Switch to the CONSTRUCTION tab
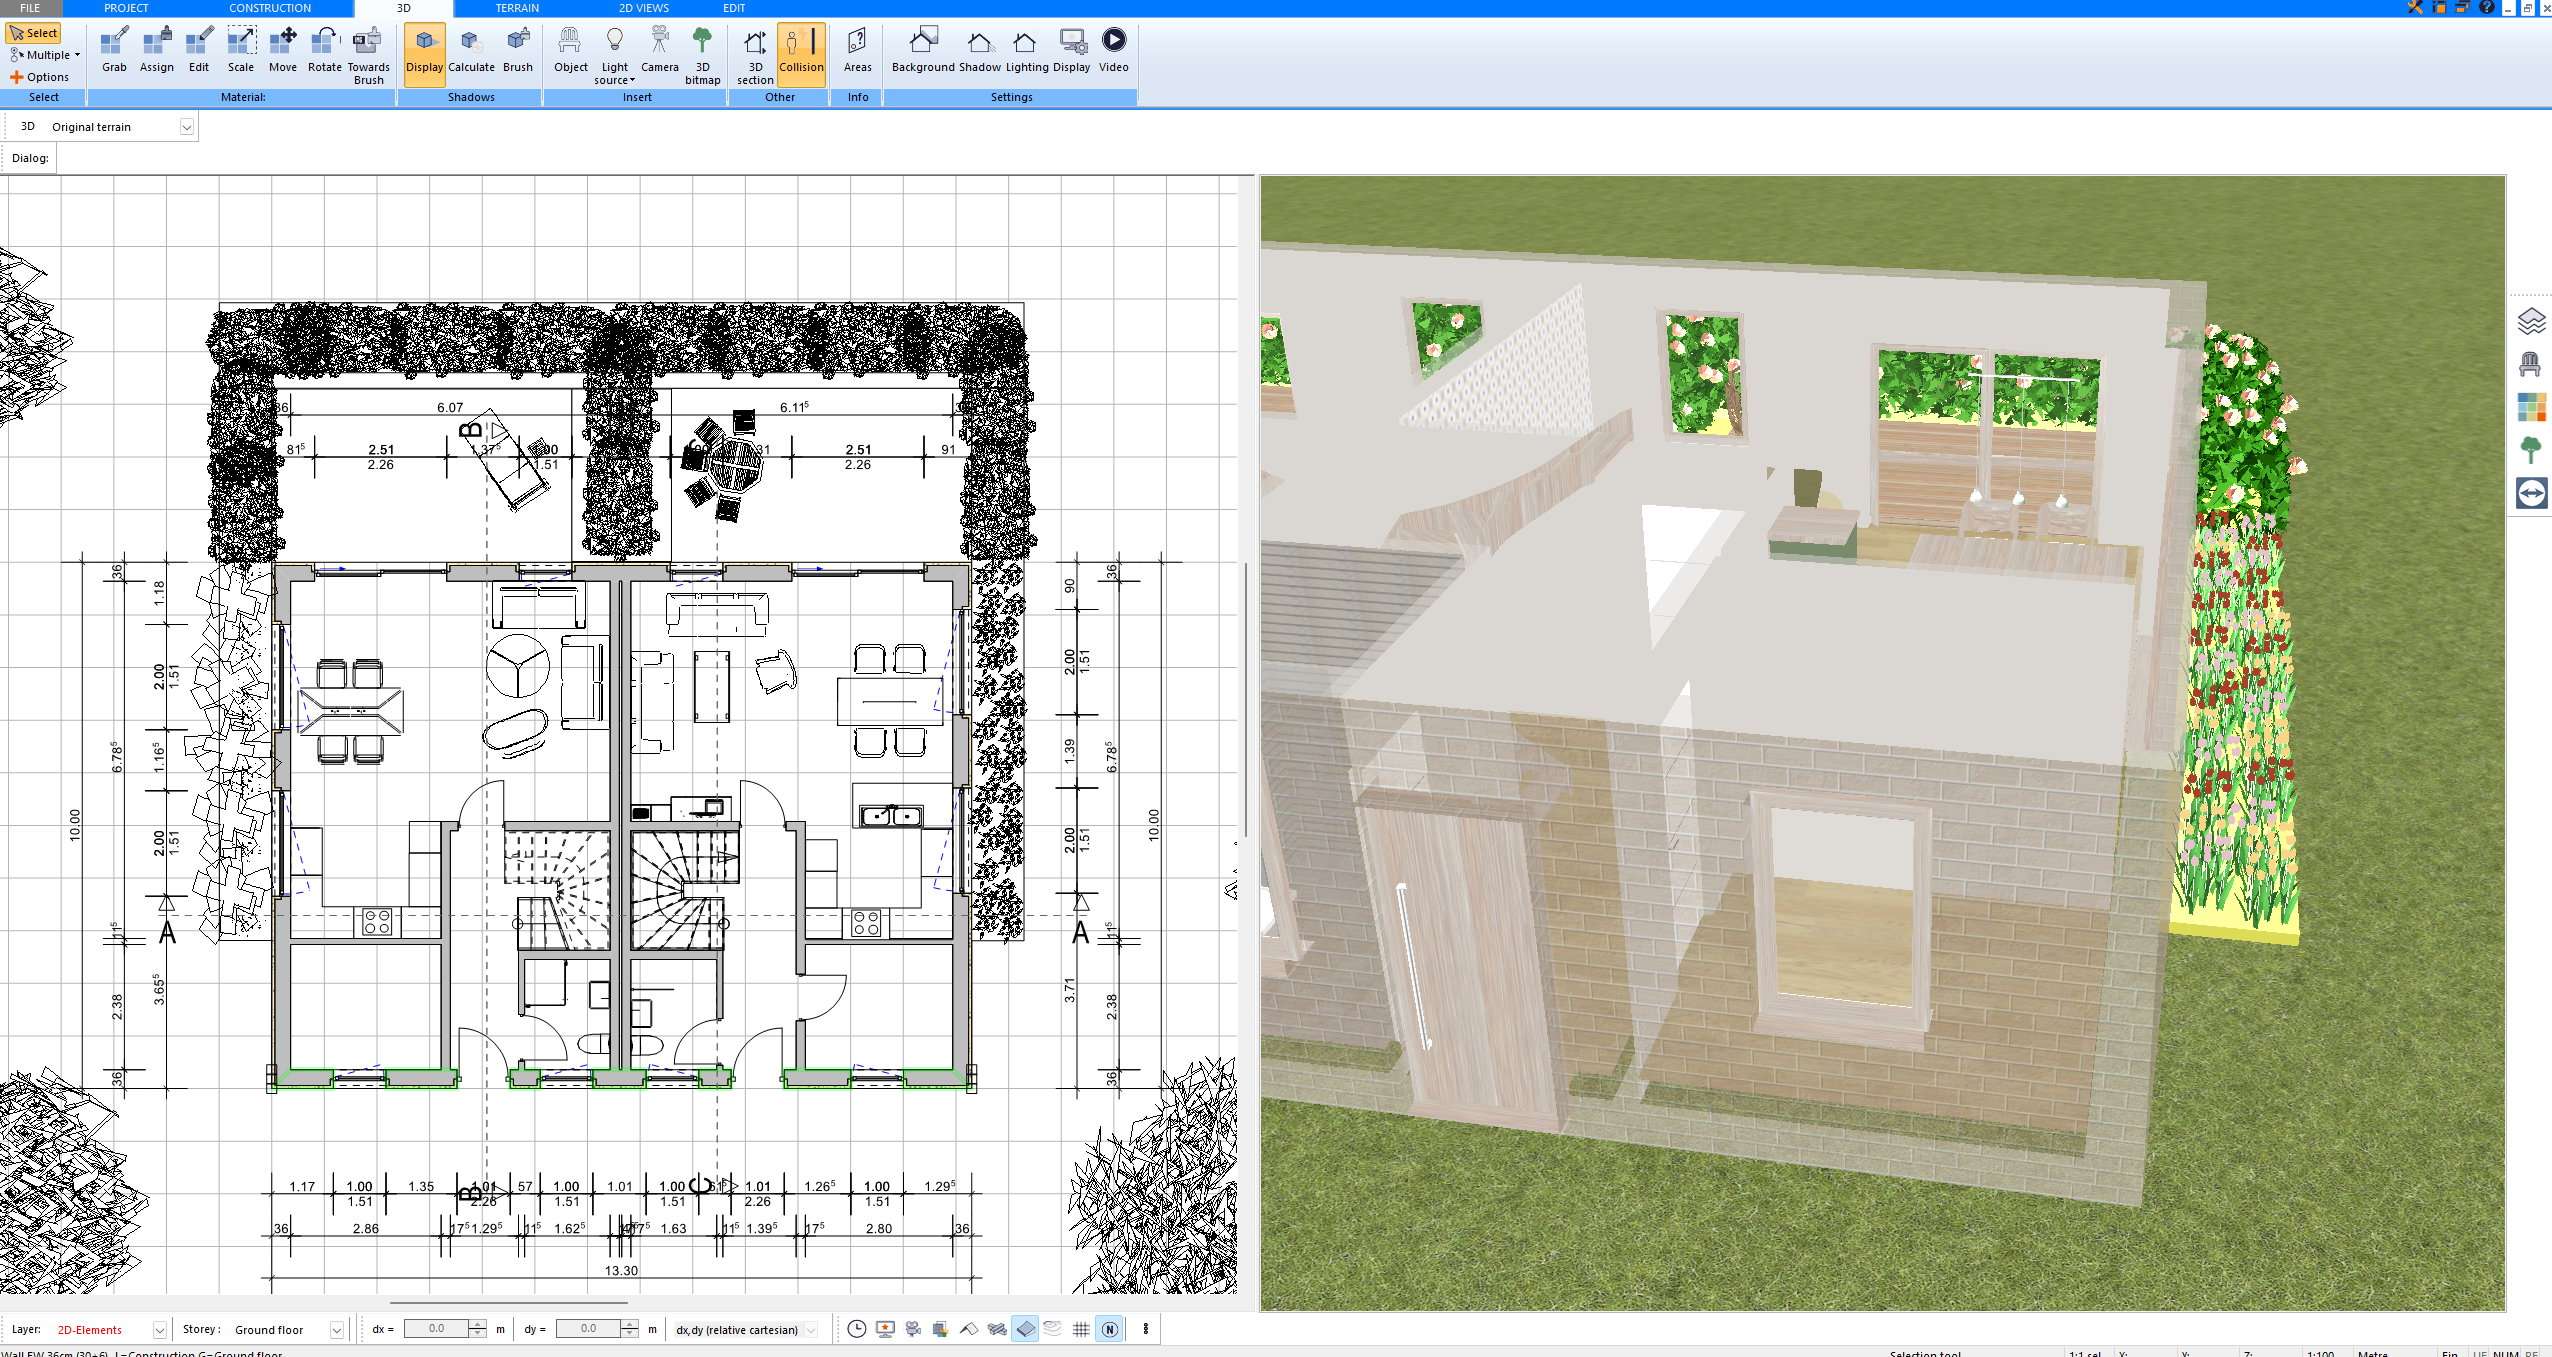The width and height of the screenshot is (2552, 1357). [x=270, y=7]
